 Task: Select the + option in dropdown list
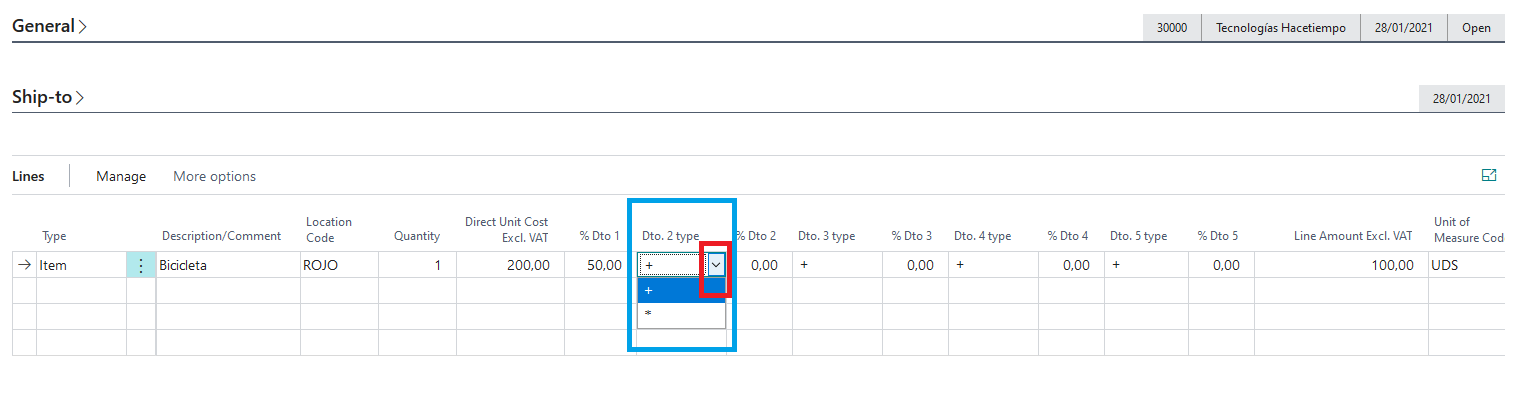[x=682, y=290]
